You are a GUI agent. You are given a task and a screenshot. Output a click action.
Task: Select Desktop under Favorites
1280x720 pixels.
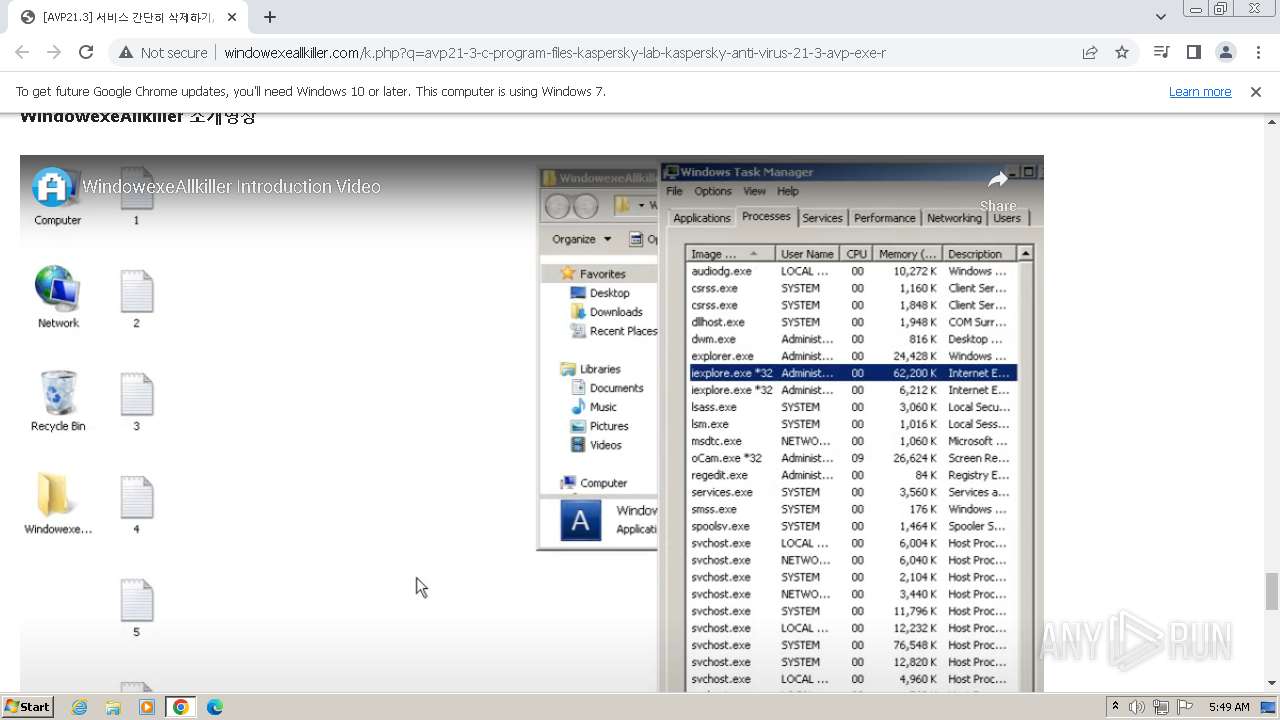click(600, 293)
